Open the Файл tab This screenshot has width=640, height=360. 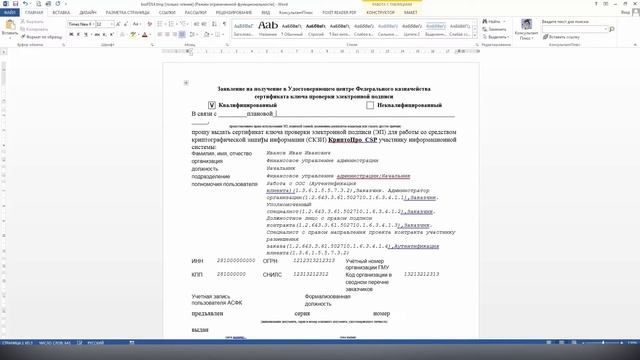pos(10,13)
